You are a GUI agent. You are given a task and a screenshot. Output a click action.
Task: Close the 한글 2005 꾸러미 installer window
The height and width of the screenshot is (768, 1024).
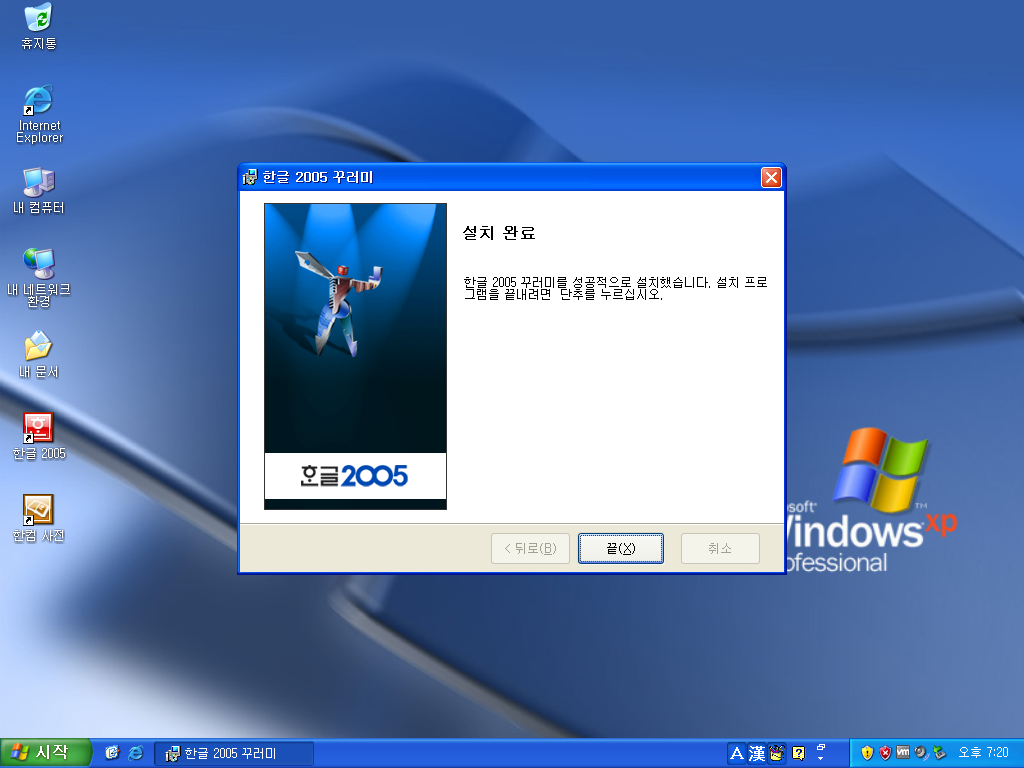click(771, 177)
